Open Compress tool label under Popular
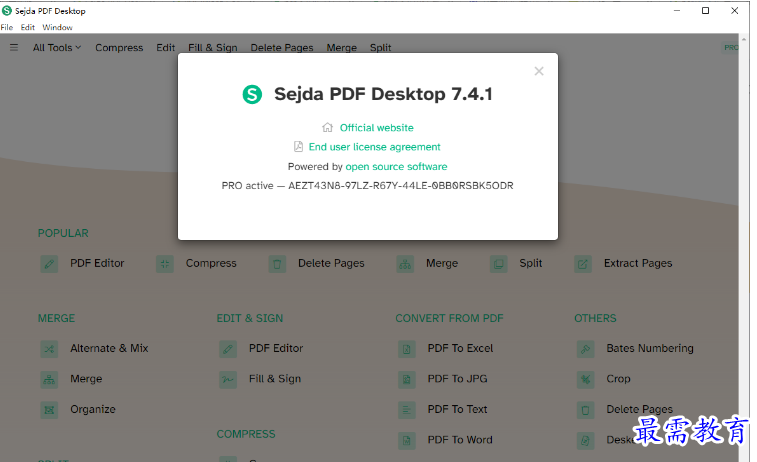This screenshot has width=757, height=462. pyautogui.click(x=211, y=264)
